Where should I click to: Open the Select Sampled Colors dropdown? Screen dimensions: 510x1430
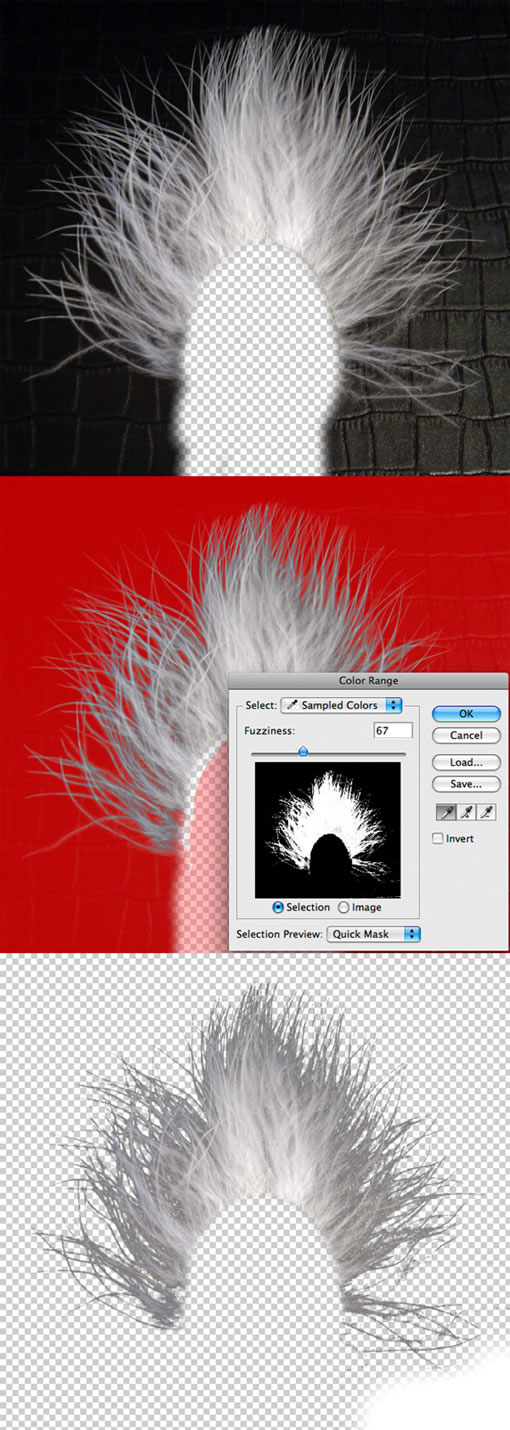coord(341,704)
